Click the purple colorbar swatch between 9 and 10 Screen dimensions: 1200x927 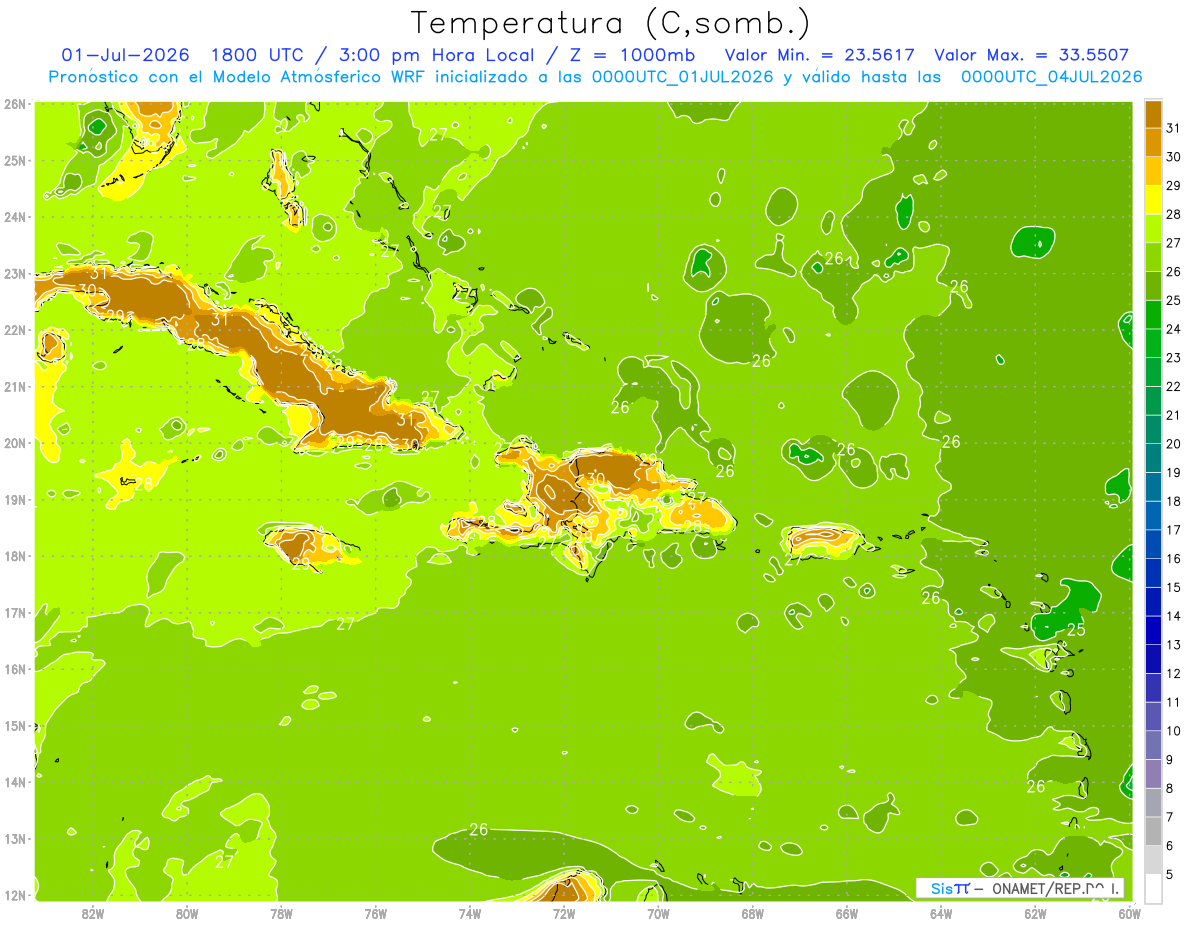(x=1153, y=745)
